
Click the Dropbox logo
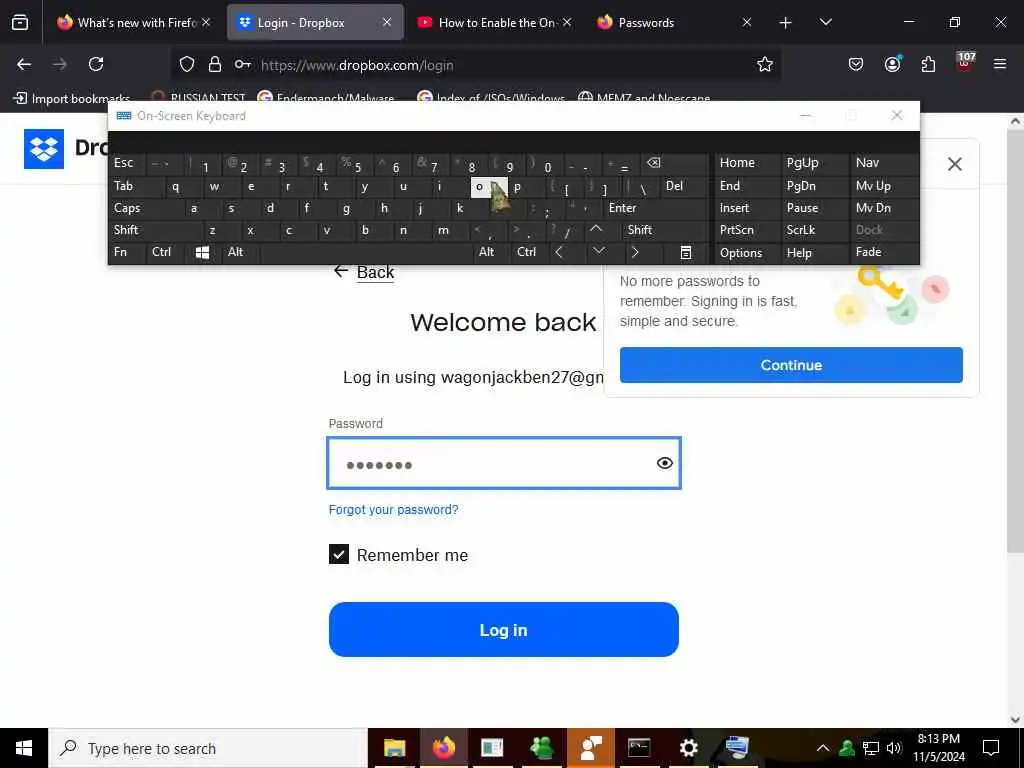point(44,148)
